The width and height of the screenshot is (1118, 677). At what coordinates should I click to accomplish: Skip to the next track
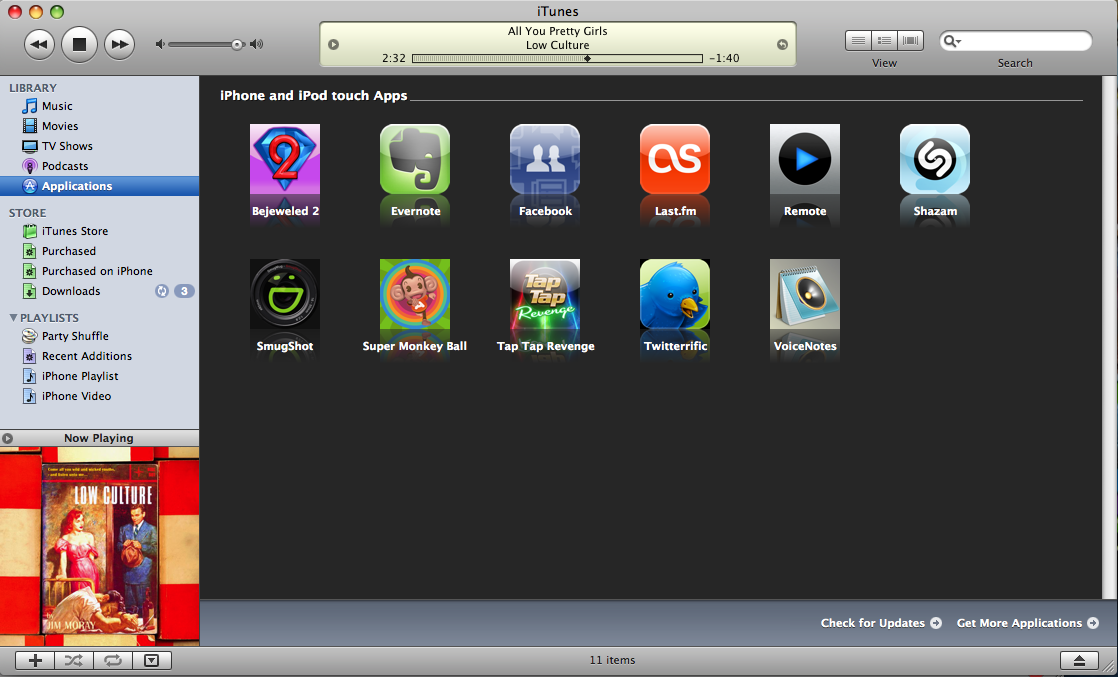point(119,44)
